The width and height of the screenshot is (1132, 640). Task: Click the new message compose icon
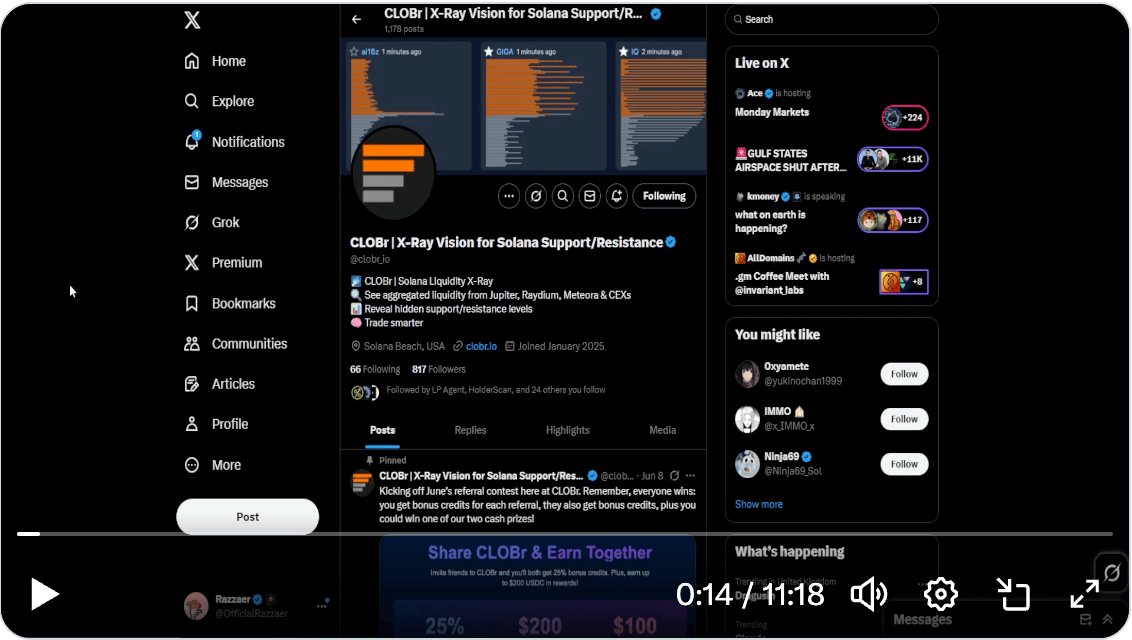point(1086,620)
